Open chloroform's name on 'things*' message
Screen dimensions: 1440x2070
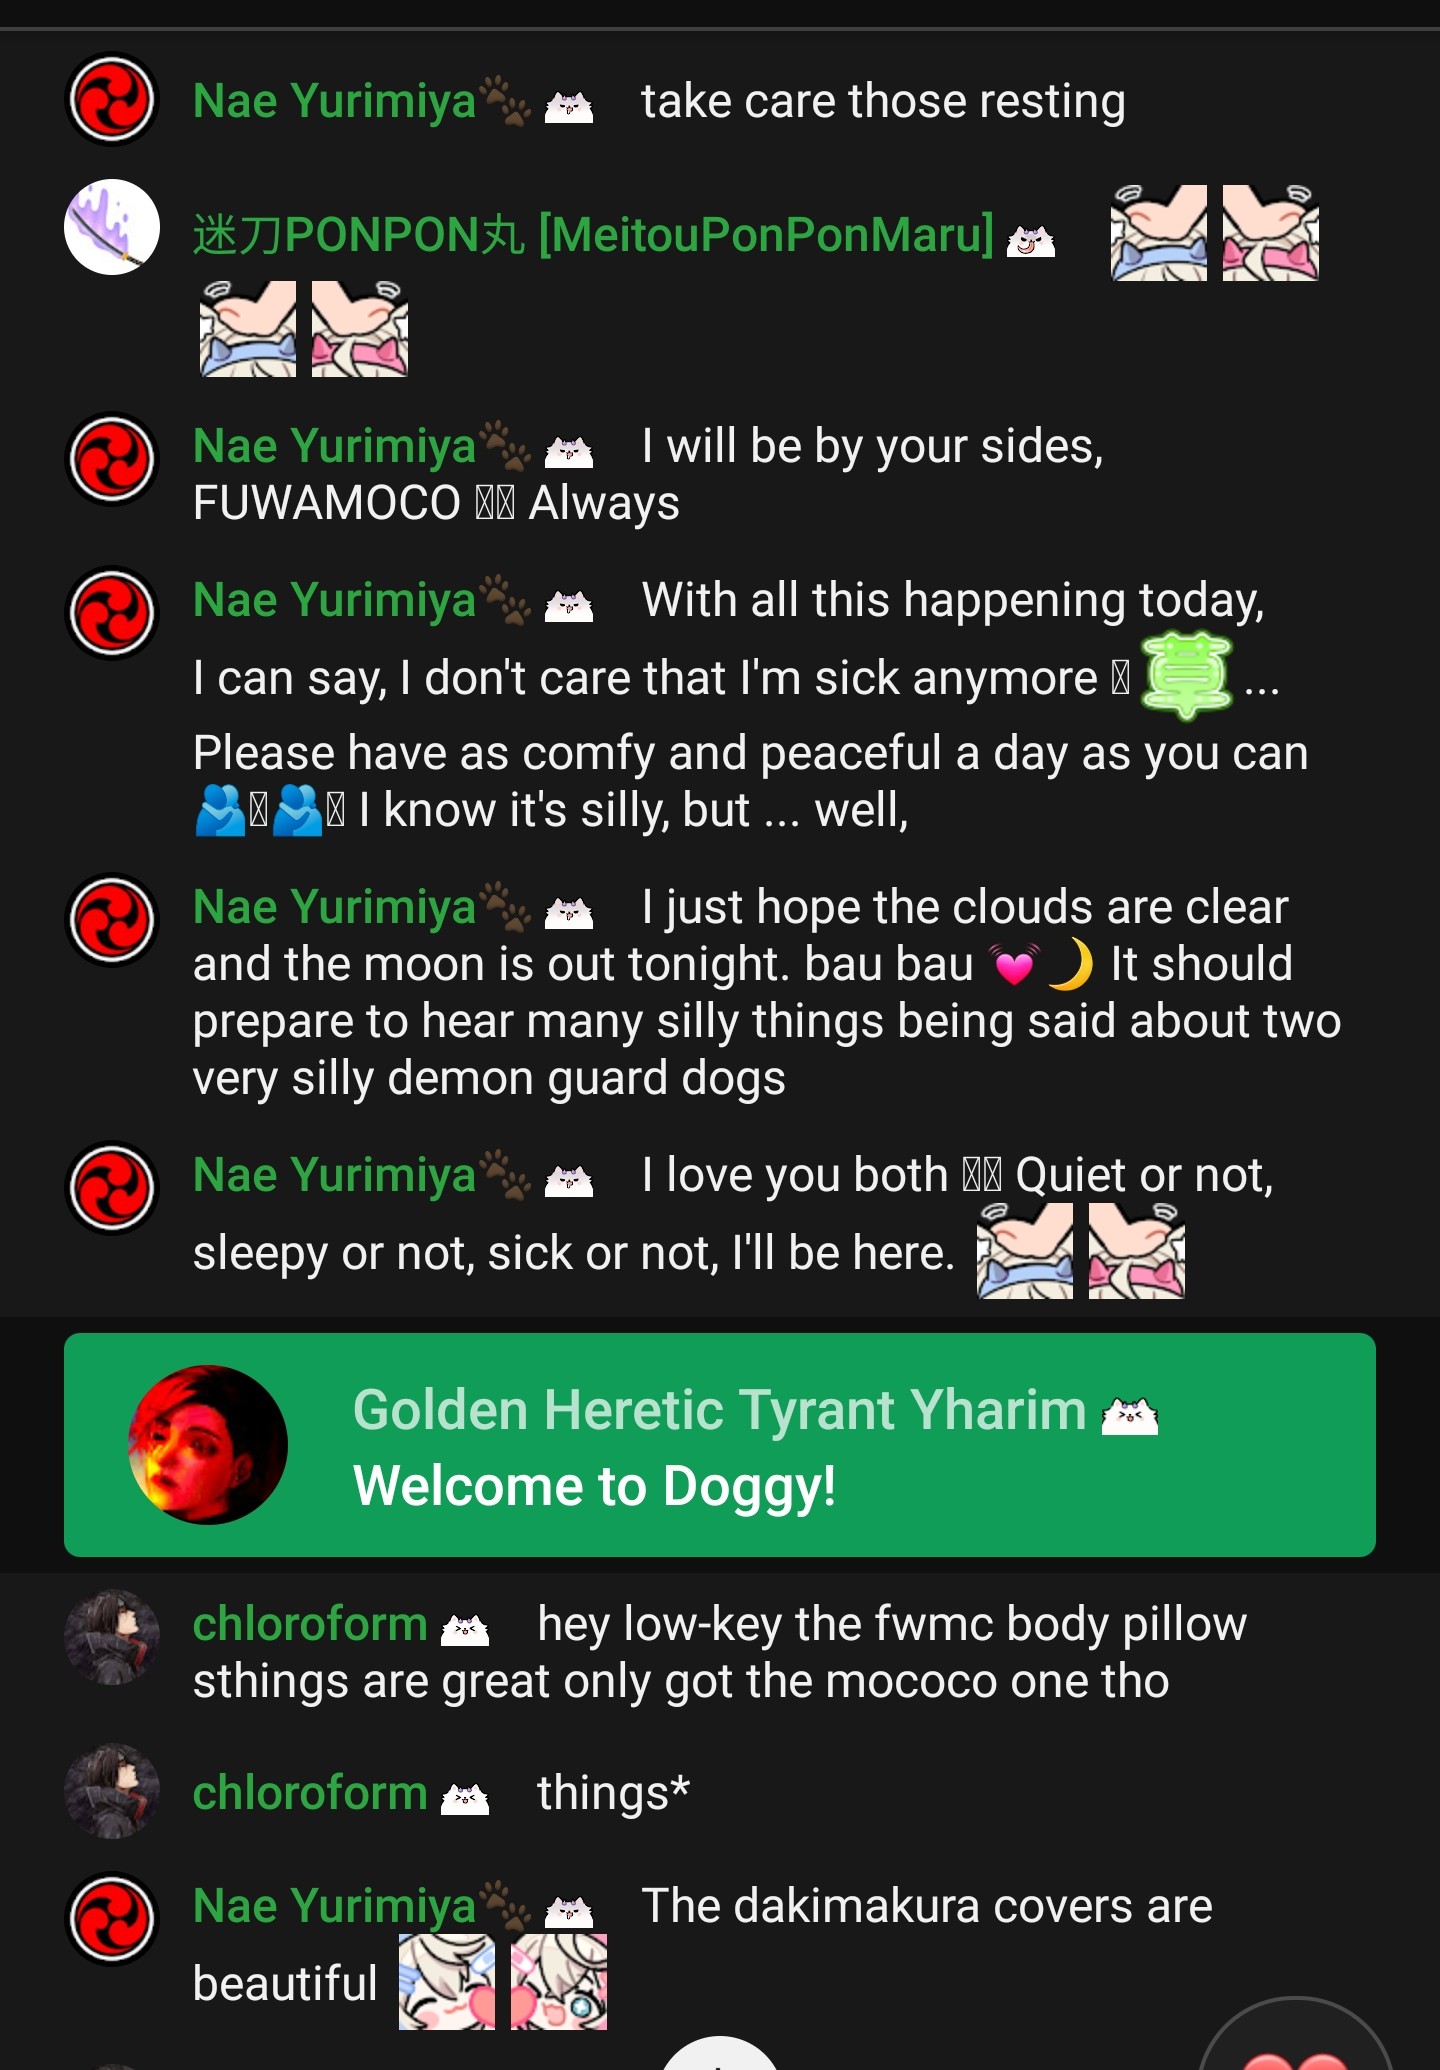tap(310, 1792)
